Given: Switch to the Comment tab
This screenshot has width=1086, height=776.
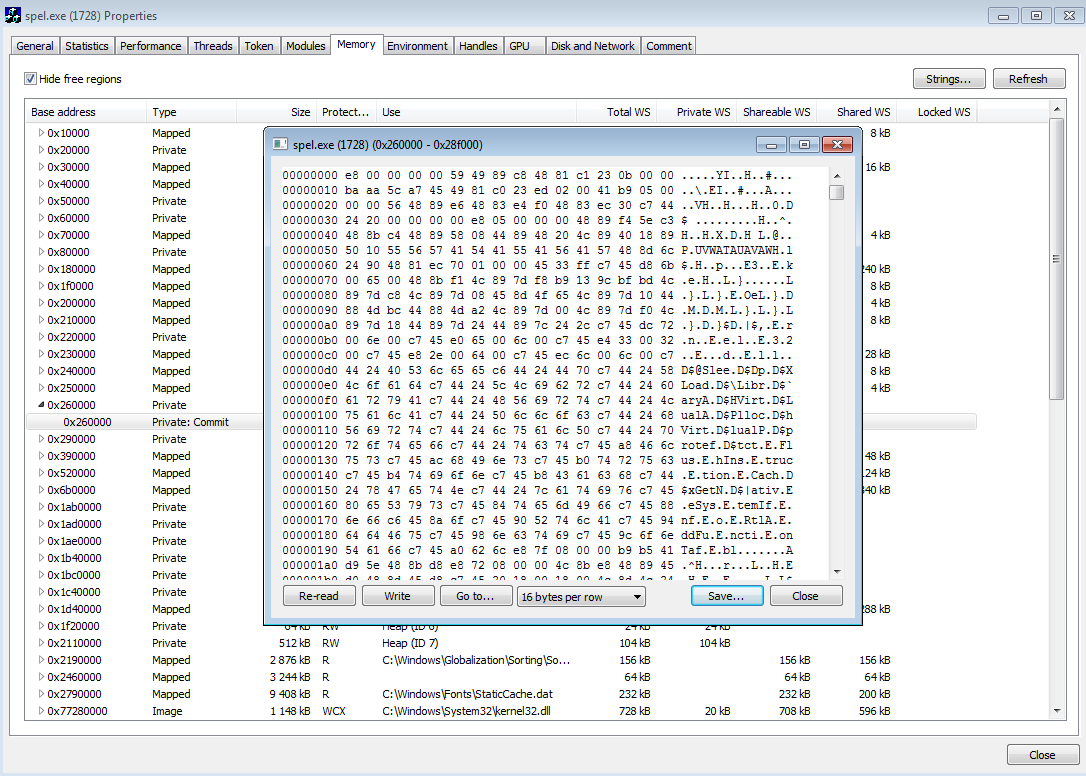Looking at the screenshot, I should 669,46.
